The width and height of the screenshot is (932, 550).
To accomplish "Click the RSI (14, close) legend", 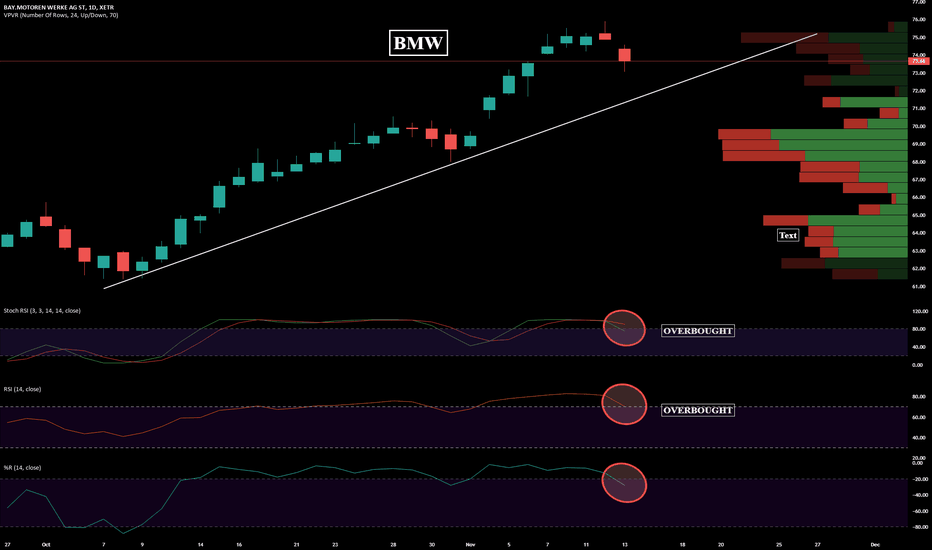I will pos(22,389).
